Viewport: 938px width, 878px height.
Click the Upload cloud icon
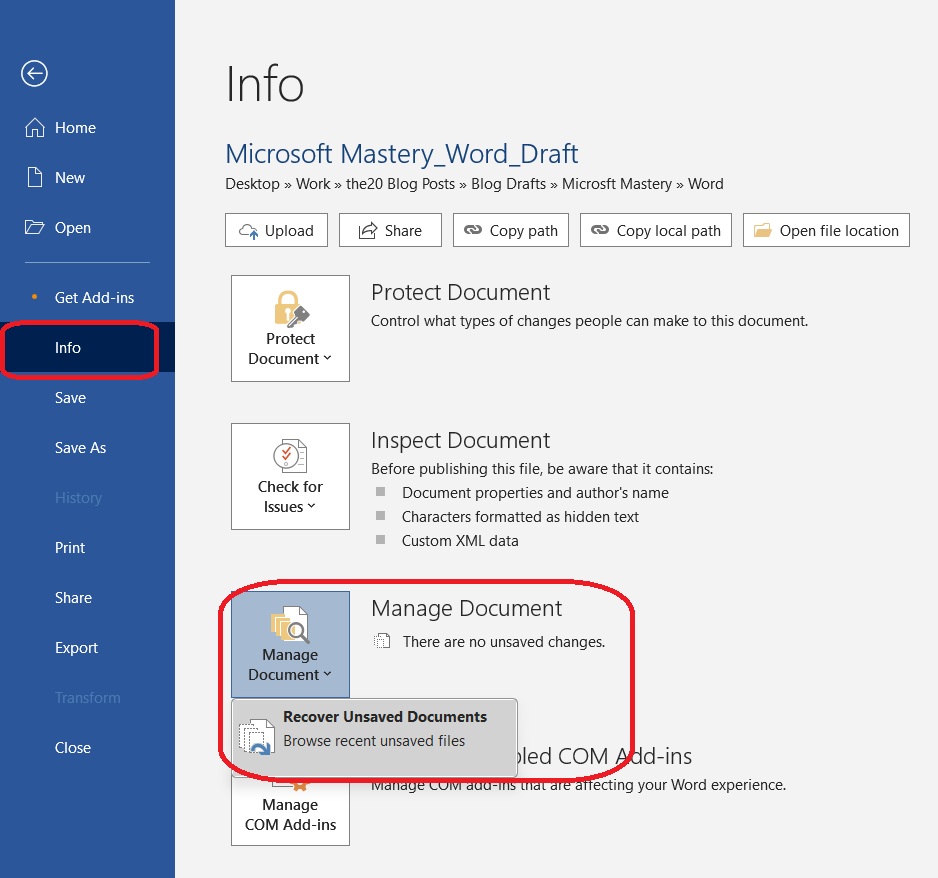point(248,231)
